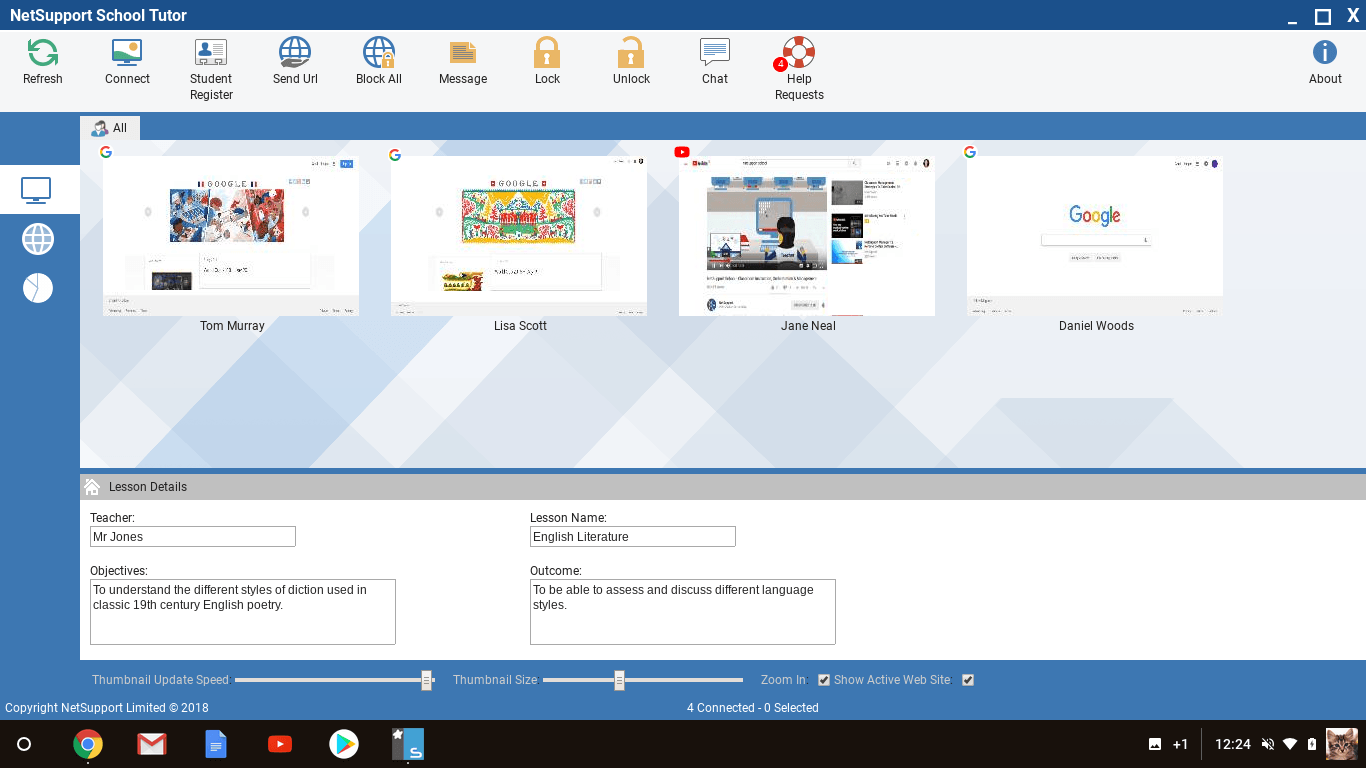Screen dimensions: 1366x768
Task: Click the Lesson Details panel header
Action: coord(148,487)
